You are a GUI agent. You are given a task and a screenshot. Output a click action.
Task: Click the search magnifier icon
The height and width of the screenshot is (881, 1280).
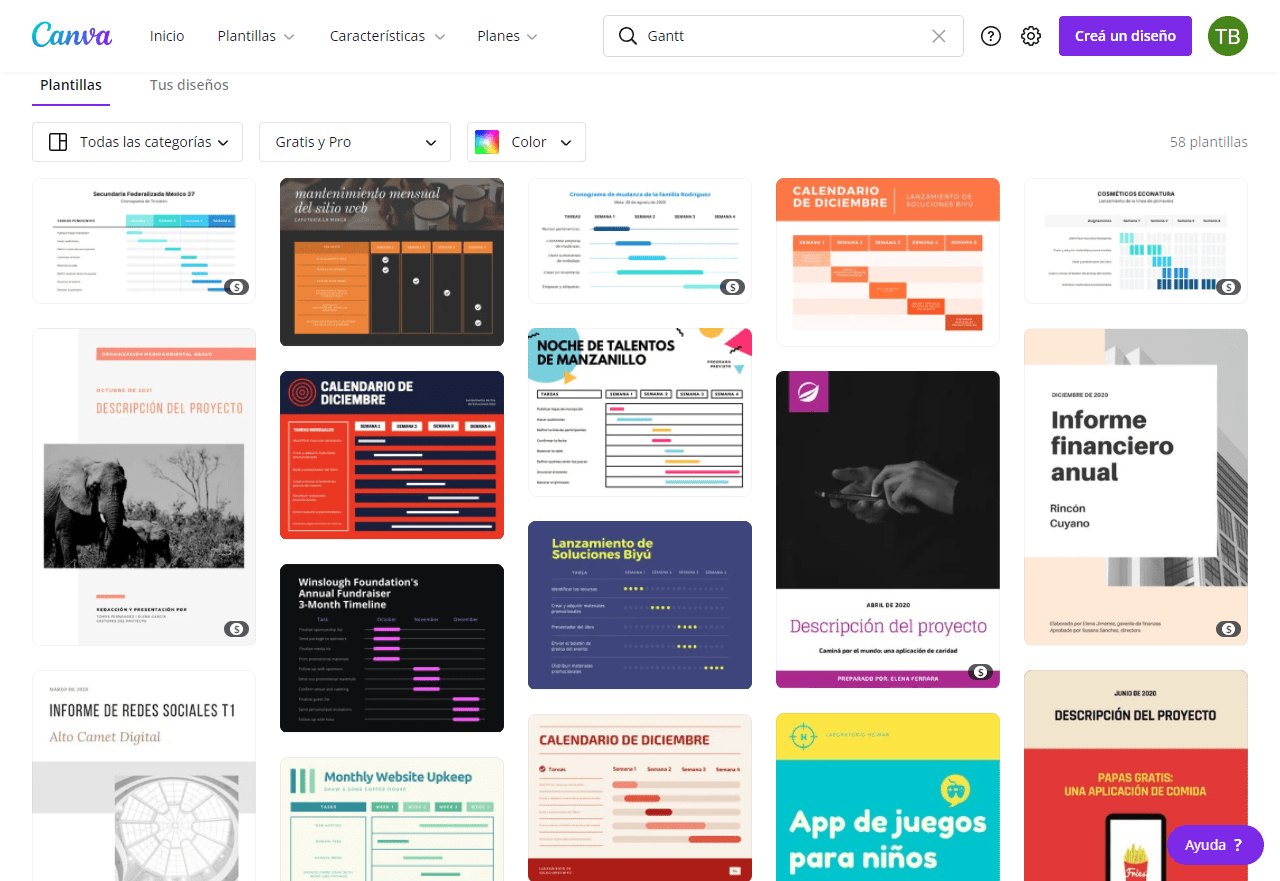point(626,35)
